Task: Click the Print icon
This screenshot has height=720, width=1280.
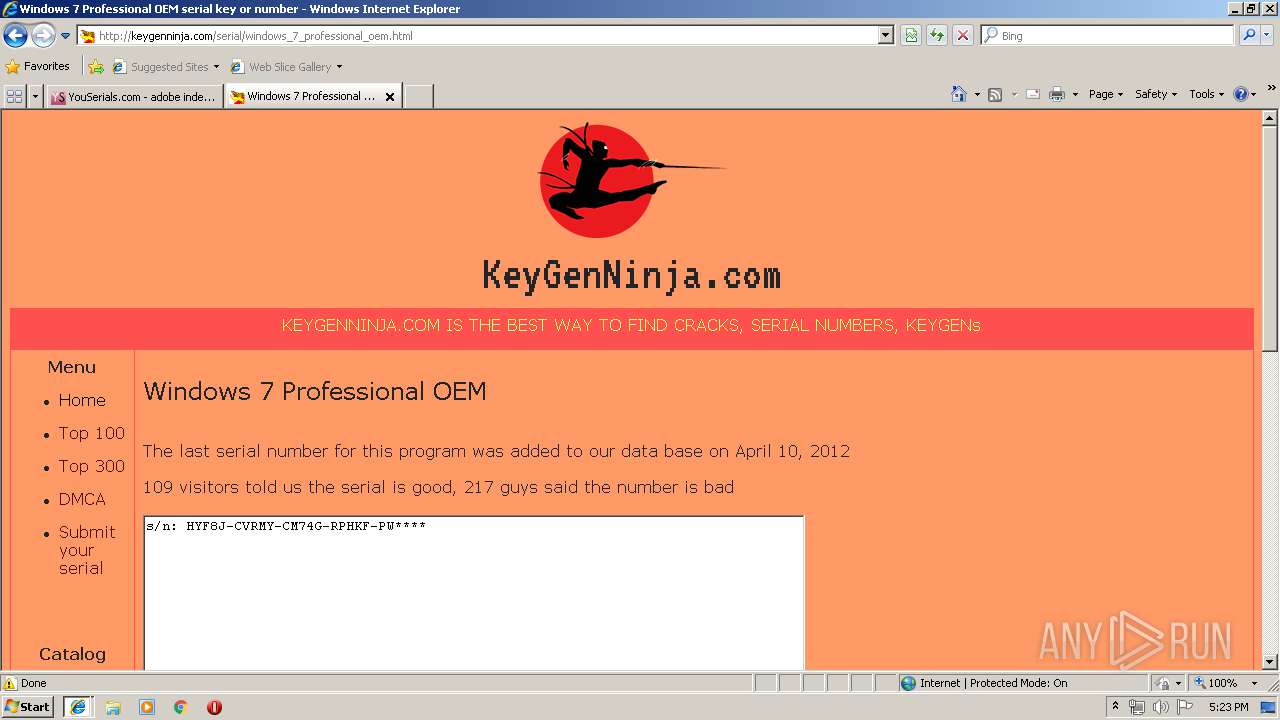Action: 1057,94
